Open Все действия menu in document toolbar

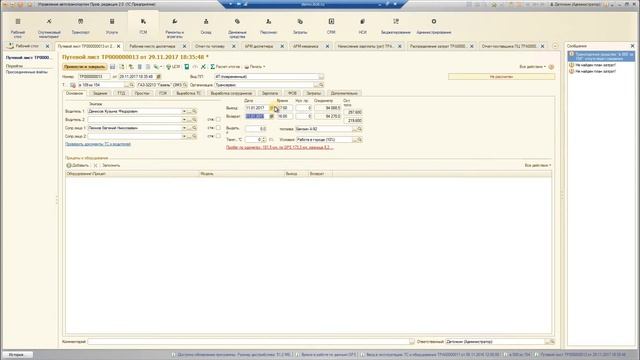tap(533, 67)
